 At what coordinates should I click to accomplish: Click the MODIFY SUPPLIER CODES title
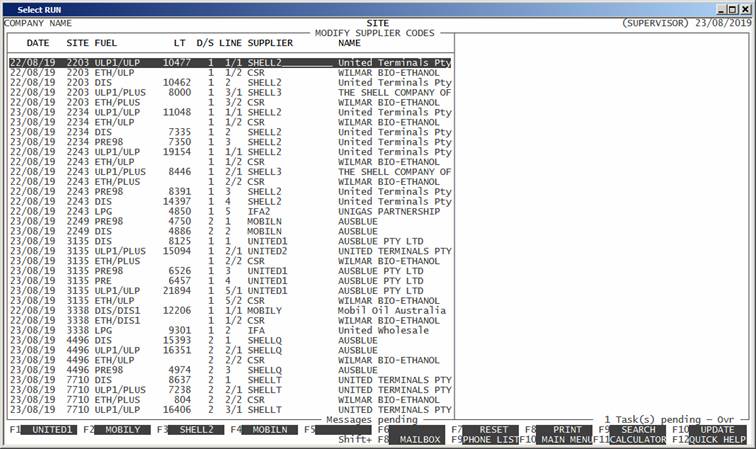point(375,33)
